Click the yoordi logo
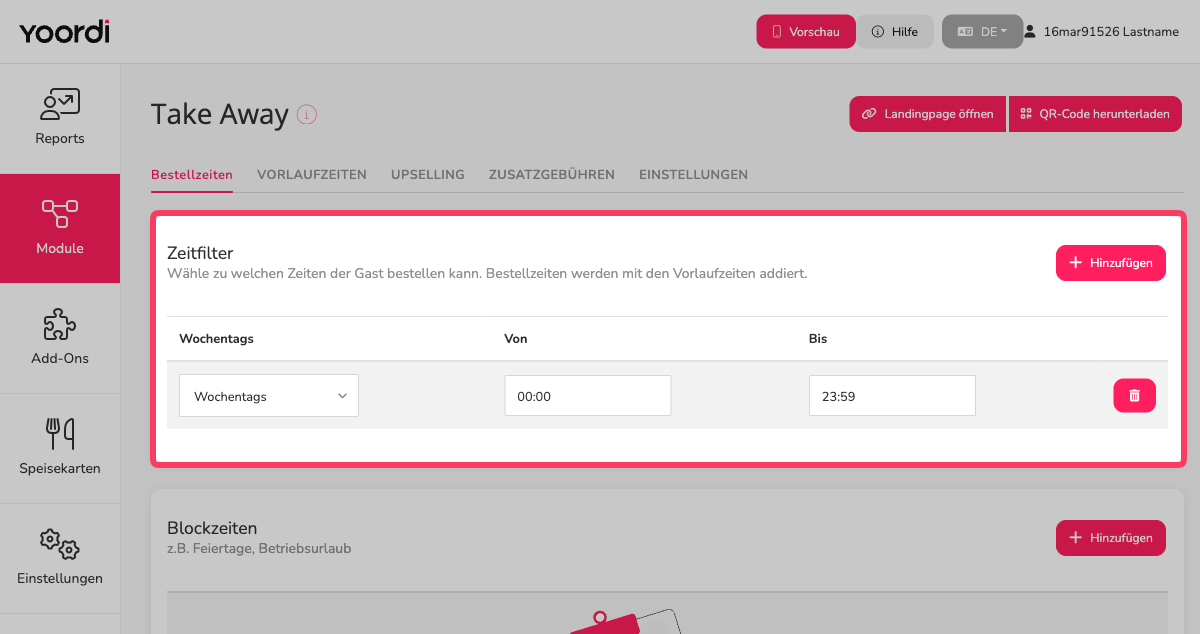Screen dimensions: 1200x634 pos(64,31)
